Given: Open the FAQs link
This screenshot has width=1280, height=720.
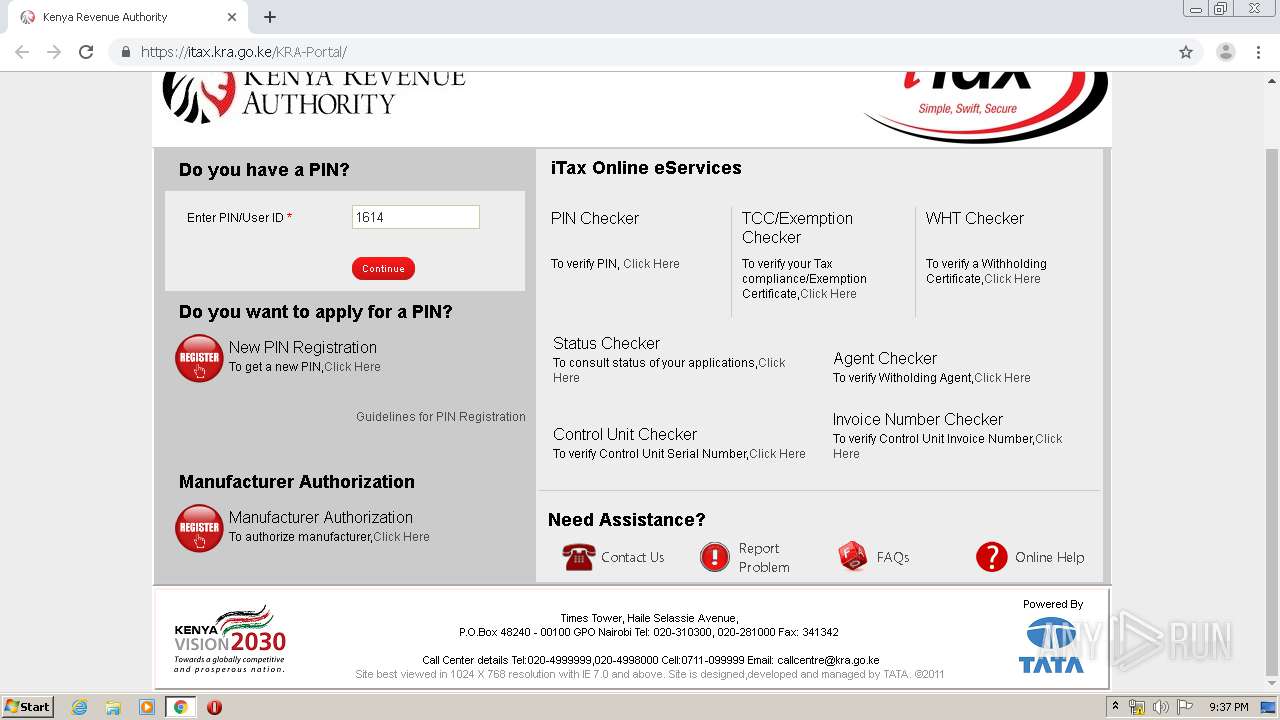Looking at the screenshot, I should click(x=893, y=557).
